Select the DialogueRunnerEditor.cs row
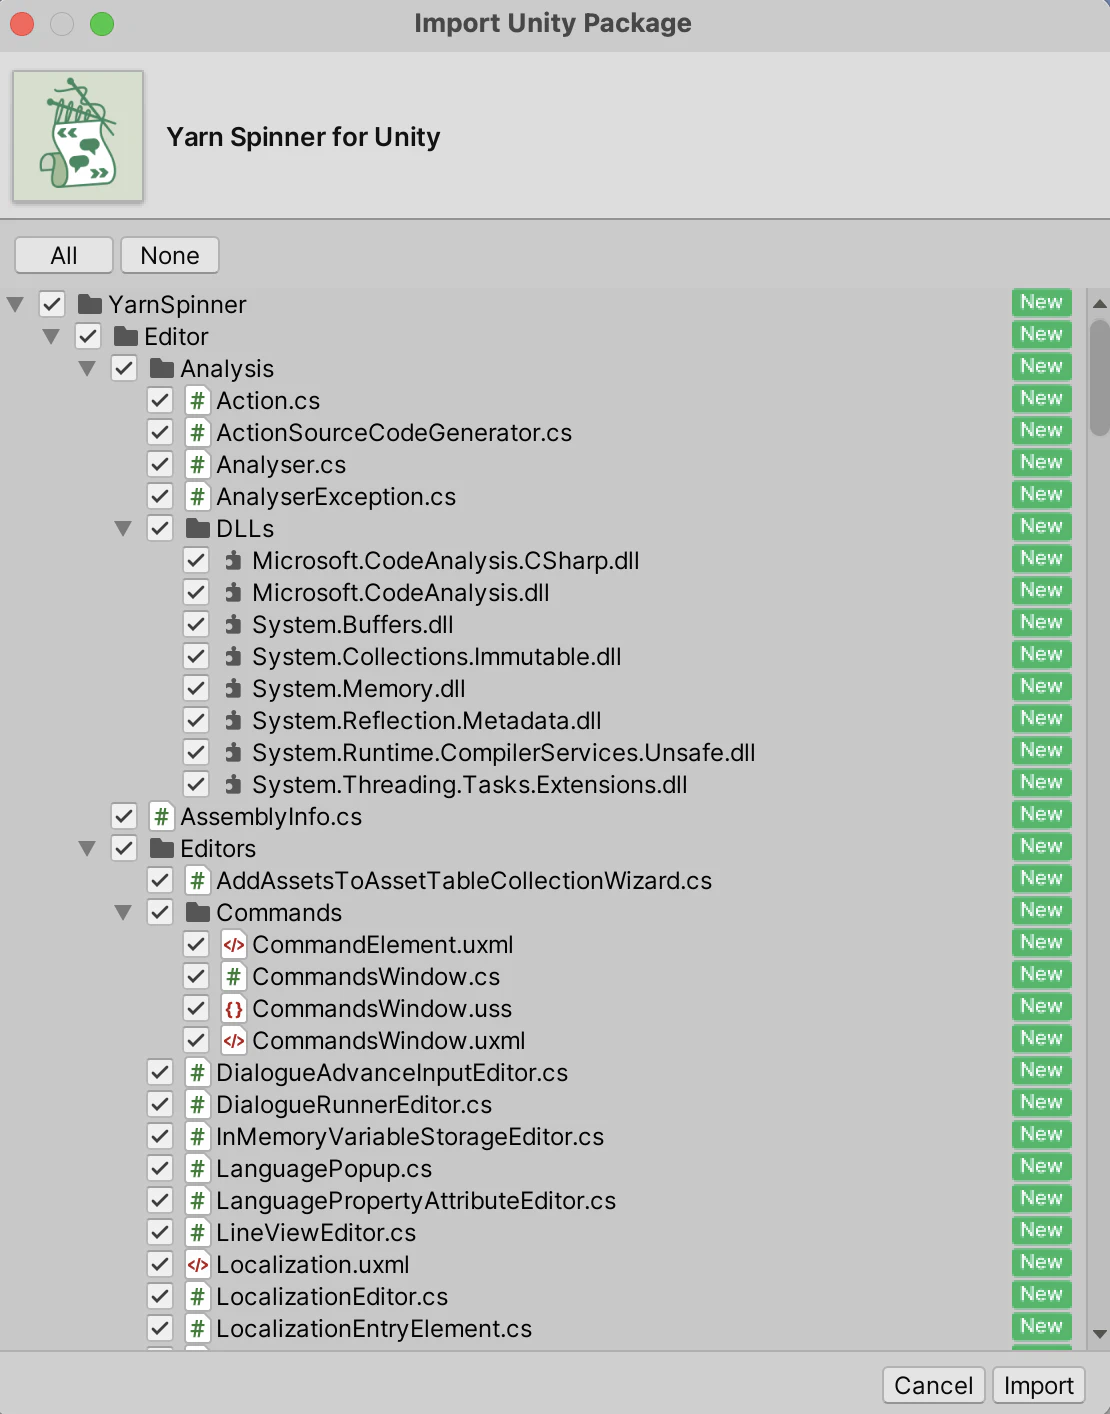The image size is (1110, 1414). tap(354, 1105)
